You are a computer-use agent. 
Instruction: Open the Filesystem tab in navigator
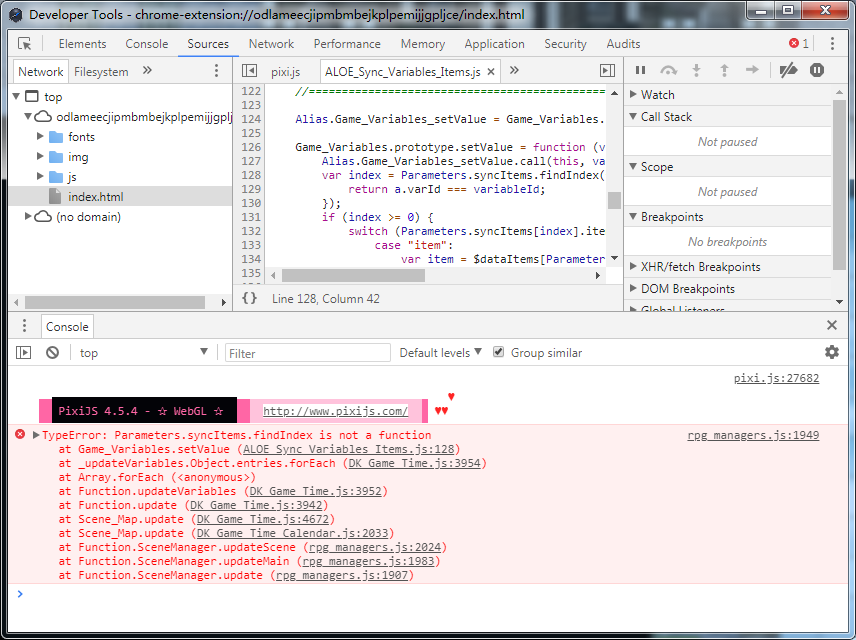point(102,72)
